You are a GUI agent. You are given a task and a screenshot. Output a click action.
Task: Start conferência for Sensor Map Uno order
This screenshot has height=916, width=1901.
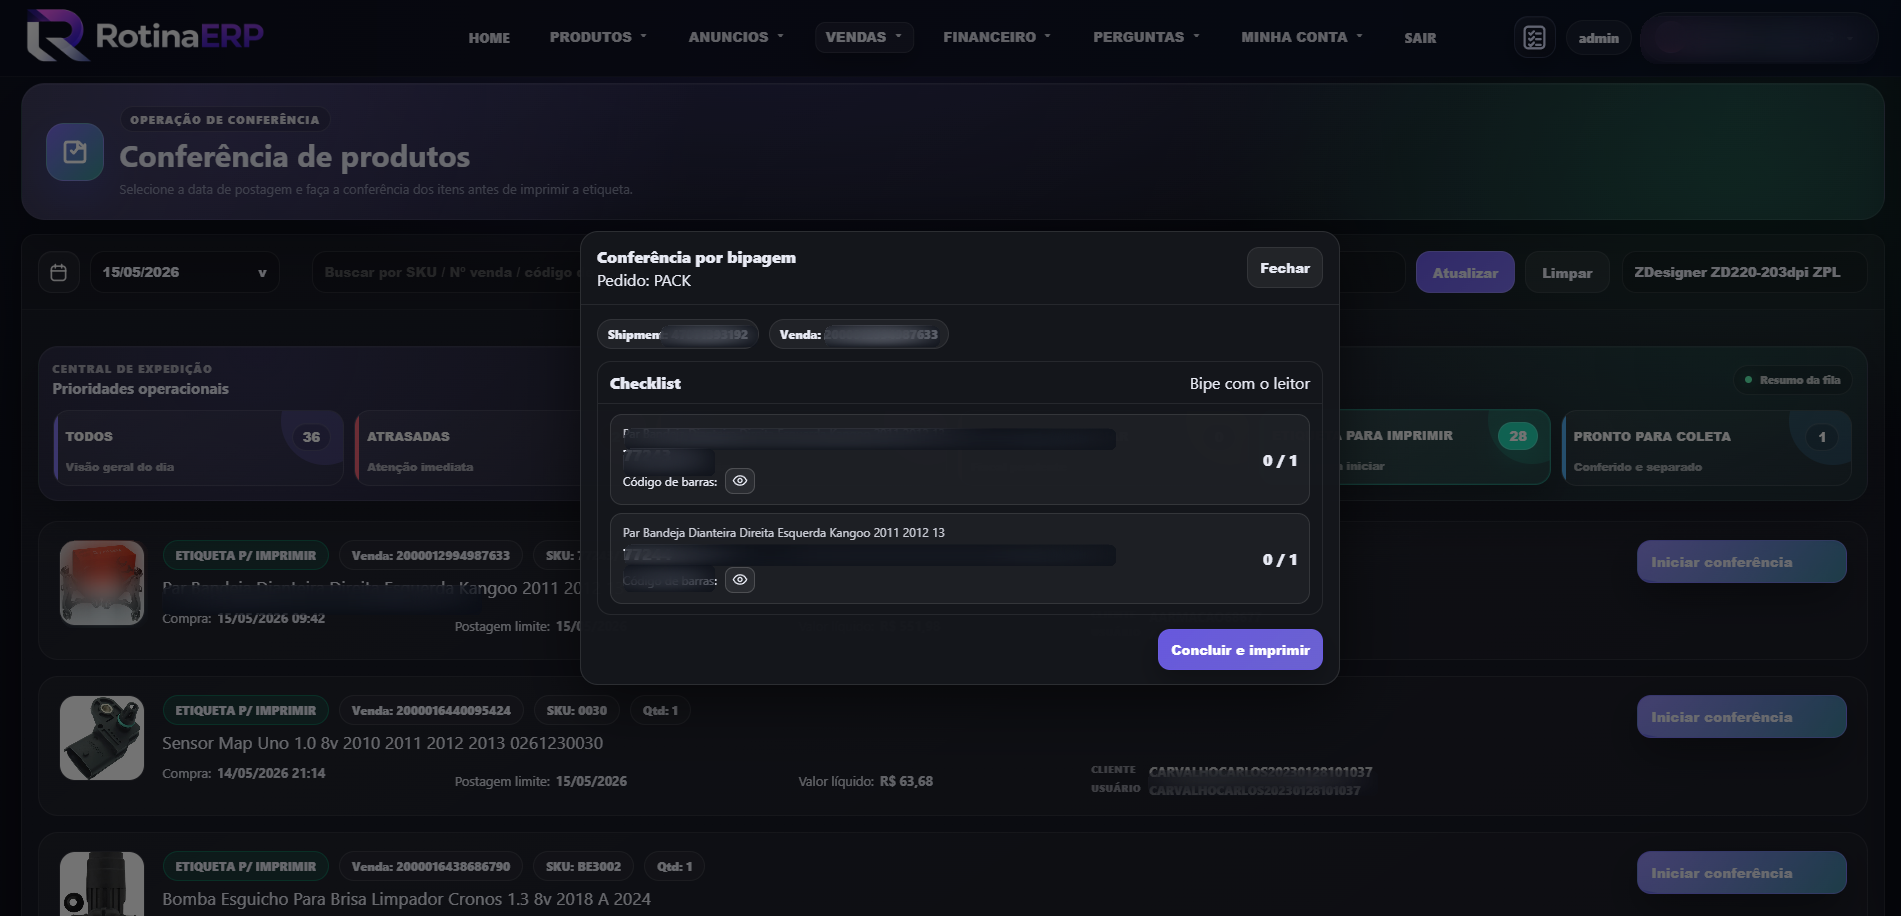point(1741,717)
